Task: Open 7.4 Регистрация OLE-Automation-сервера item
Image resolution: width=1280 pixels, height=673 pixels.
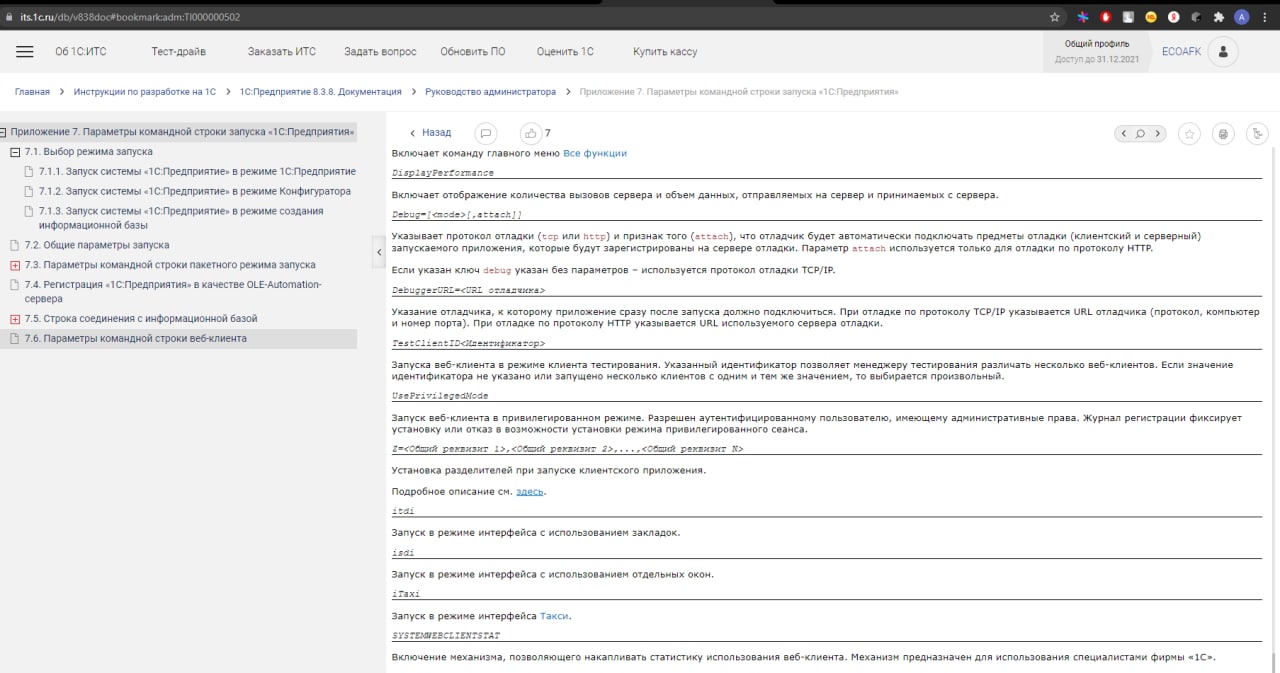Action: point(173,291)
